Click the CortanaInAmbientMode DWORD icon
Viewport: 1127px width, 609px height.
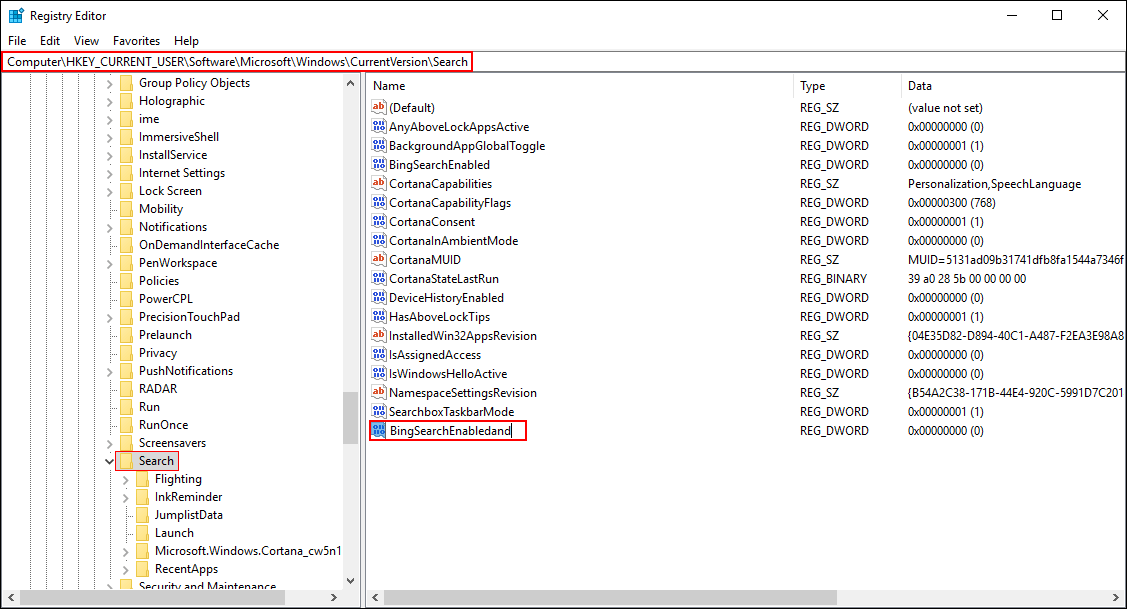pos(379,241)
